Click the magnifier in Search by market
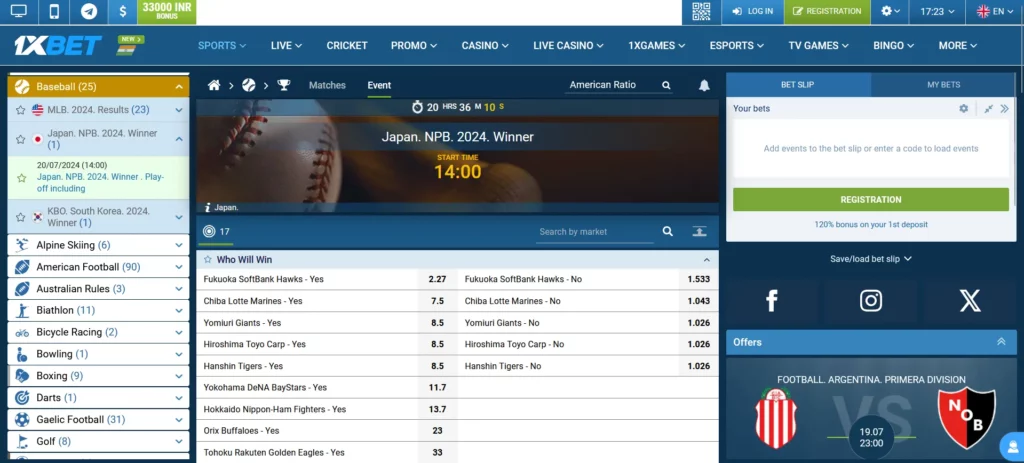 pos(667,231)
